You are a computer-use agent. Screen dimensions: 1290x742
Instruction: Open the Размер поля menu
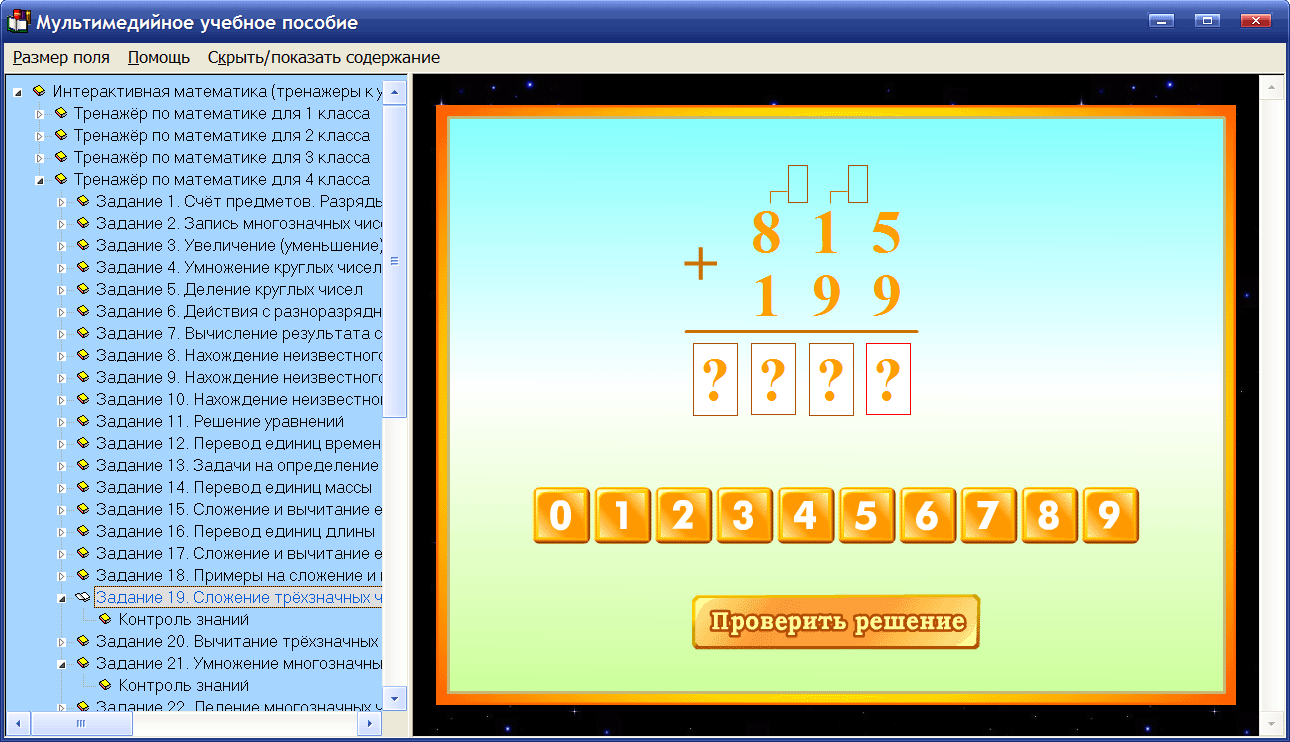61,57
